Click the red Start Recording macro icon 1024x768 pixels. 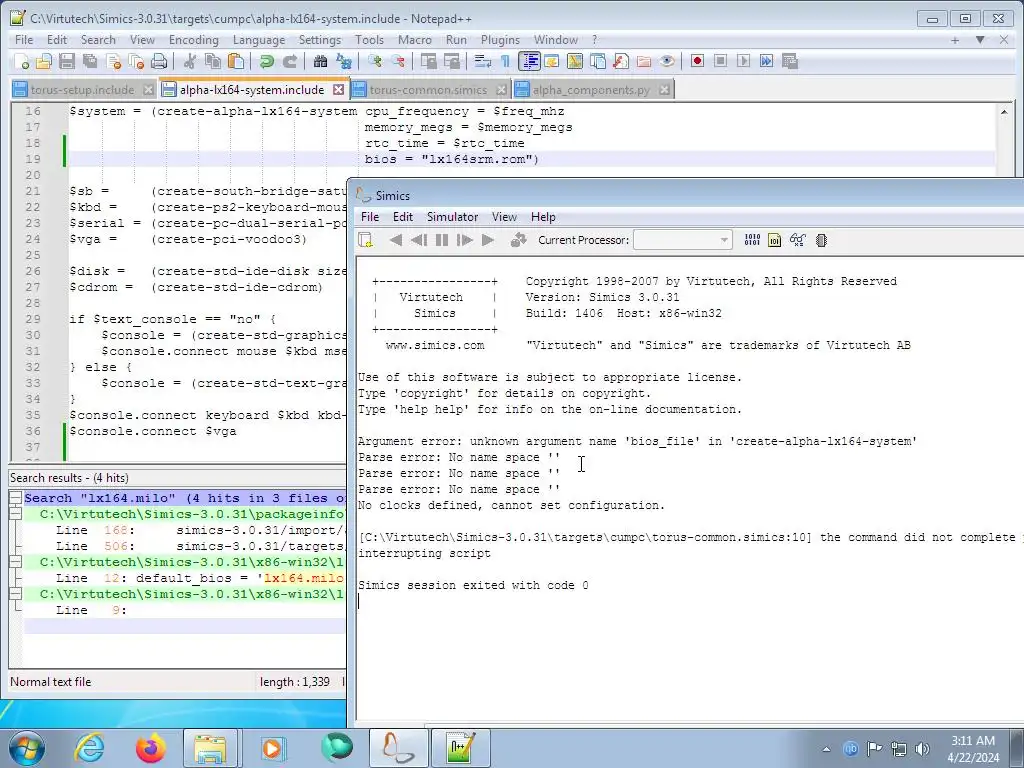(x=697, y=61)
